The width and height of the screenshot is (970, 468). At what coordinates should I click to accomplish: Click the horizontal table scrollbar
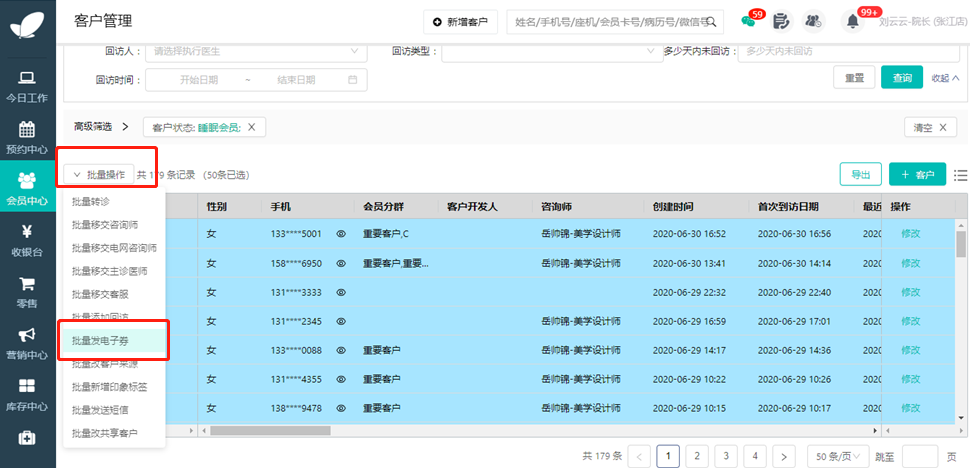point(270,430)
